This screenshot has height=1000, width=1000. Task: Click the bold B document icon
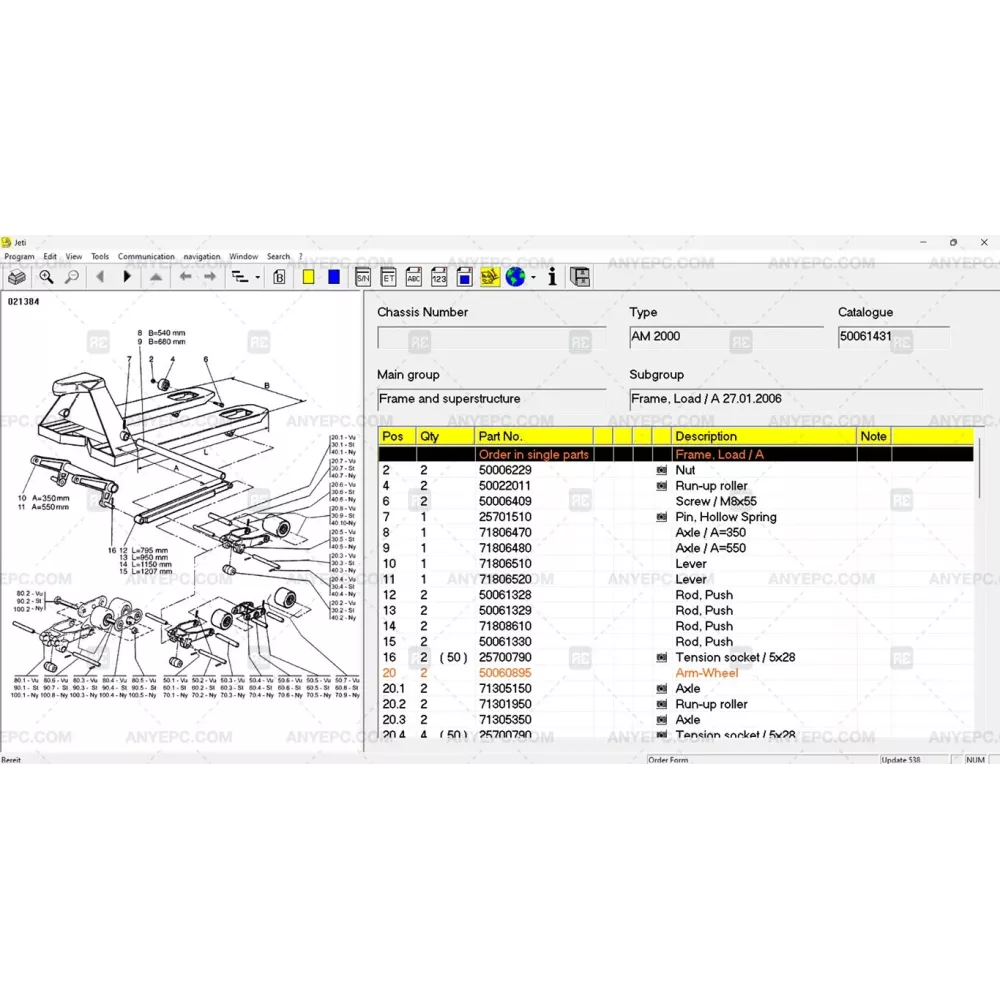tap(280, 277)
